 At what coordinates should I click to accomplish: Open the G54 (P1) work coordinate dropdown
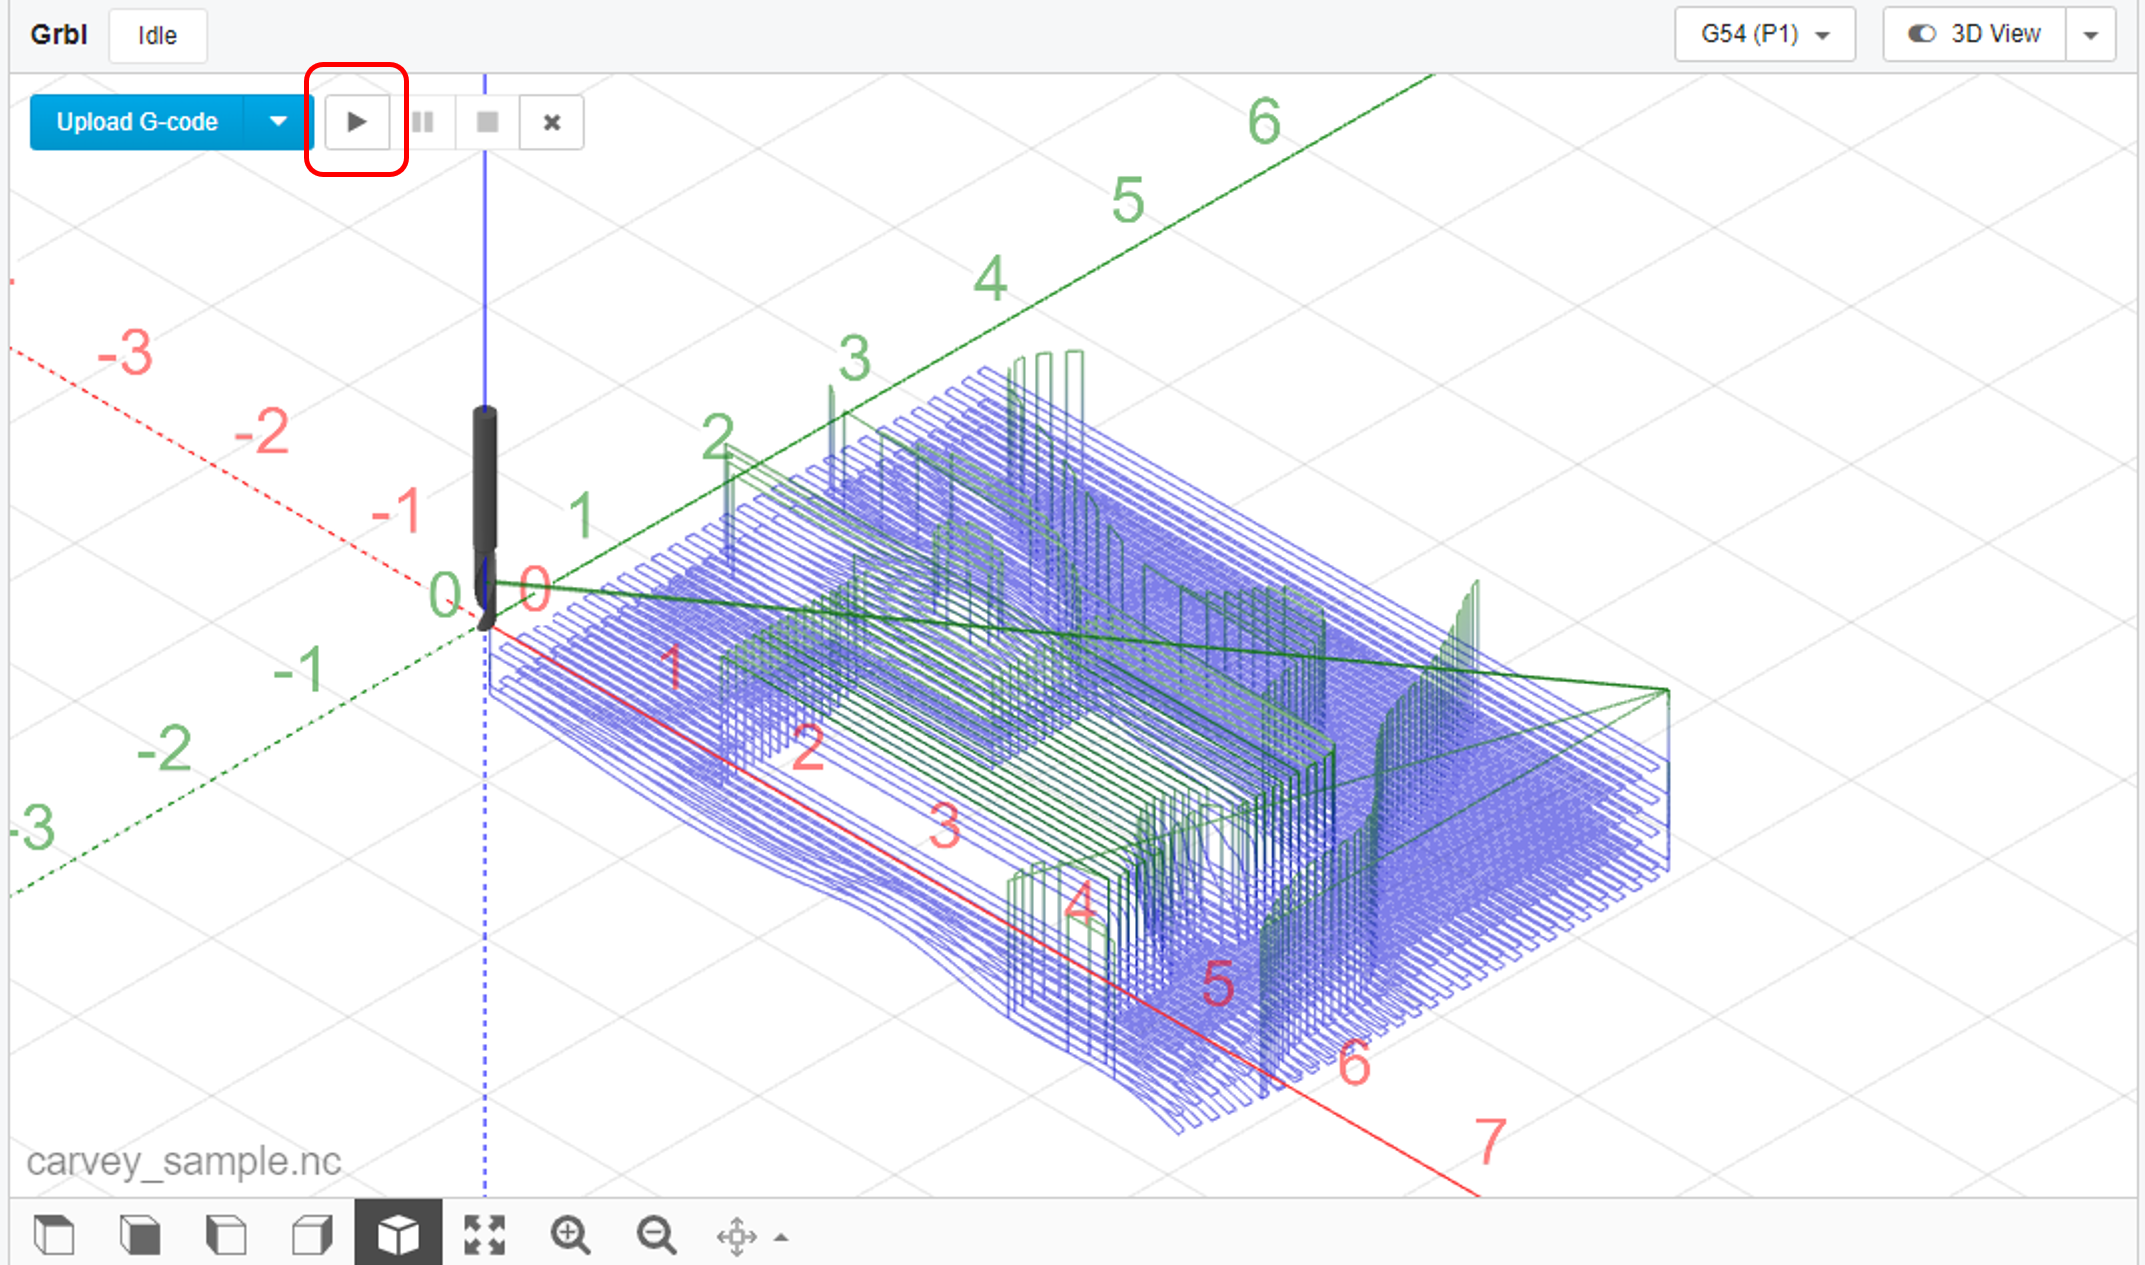[x=1765, y=34]
